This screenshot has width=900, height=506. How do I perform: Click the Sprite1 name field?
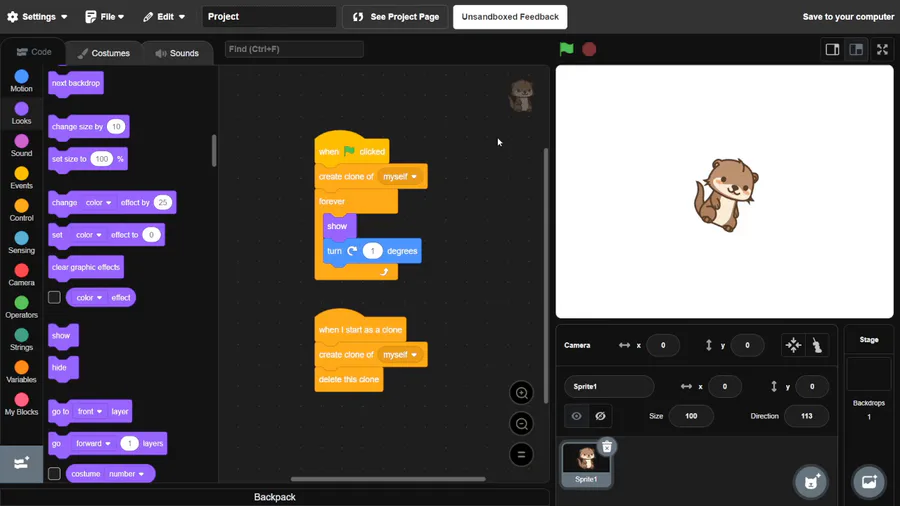[x=609, y=386]
